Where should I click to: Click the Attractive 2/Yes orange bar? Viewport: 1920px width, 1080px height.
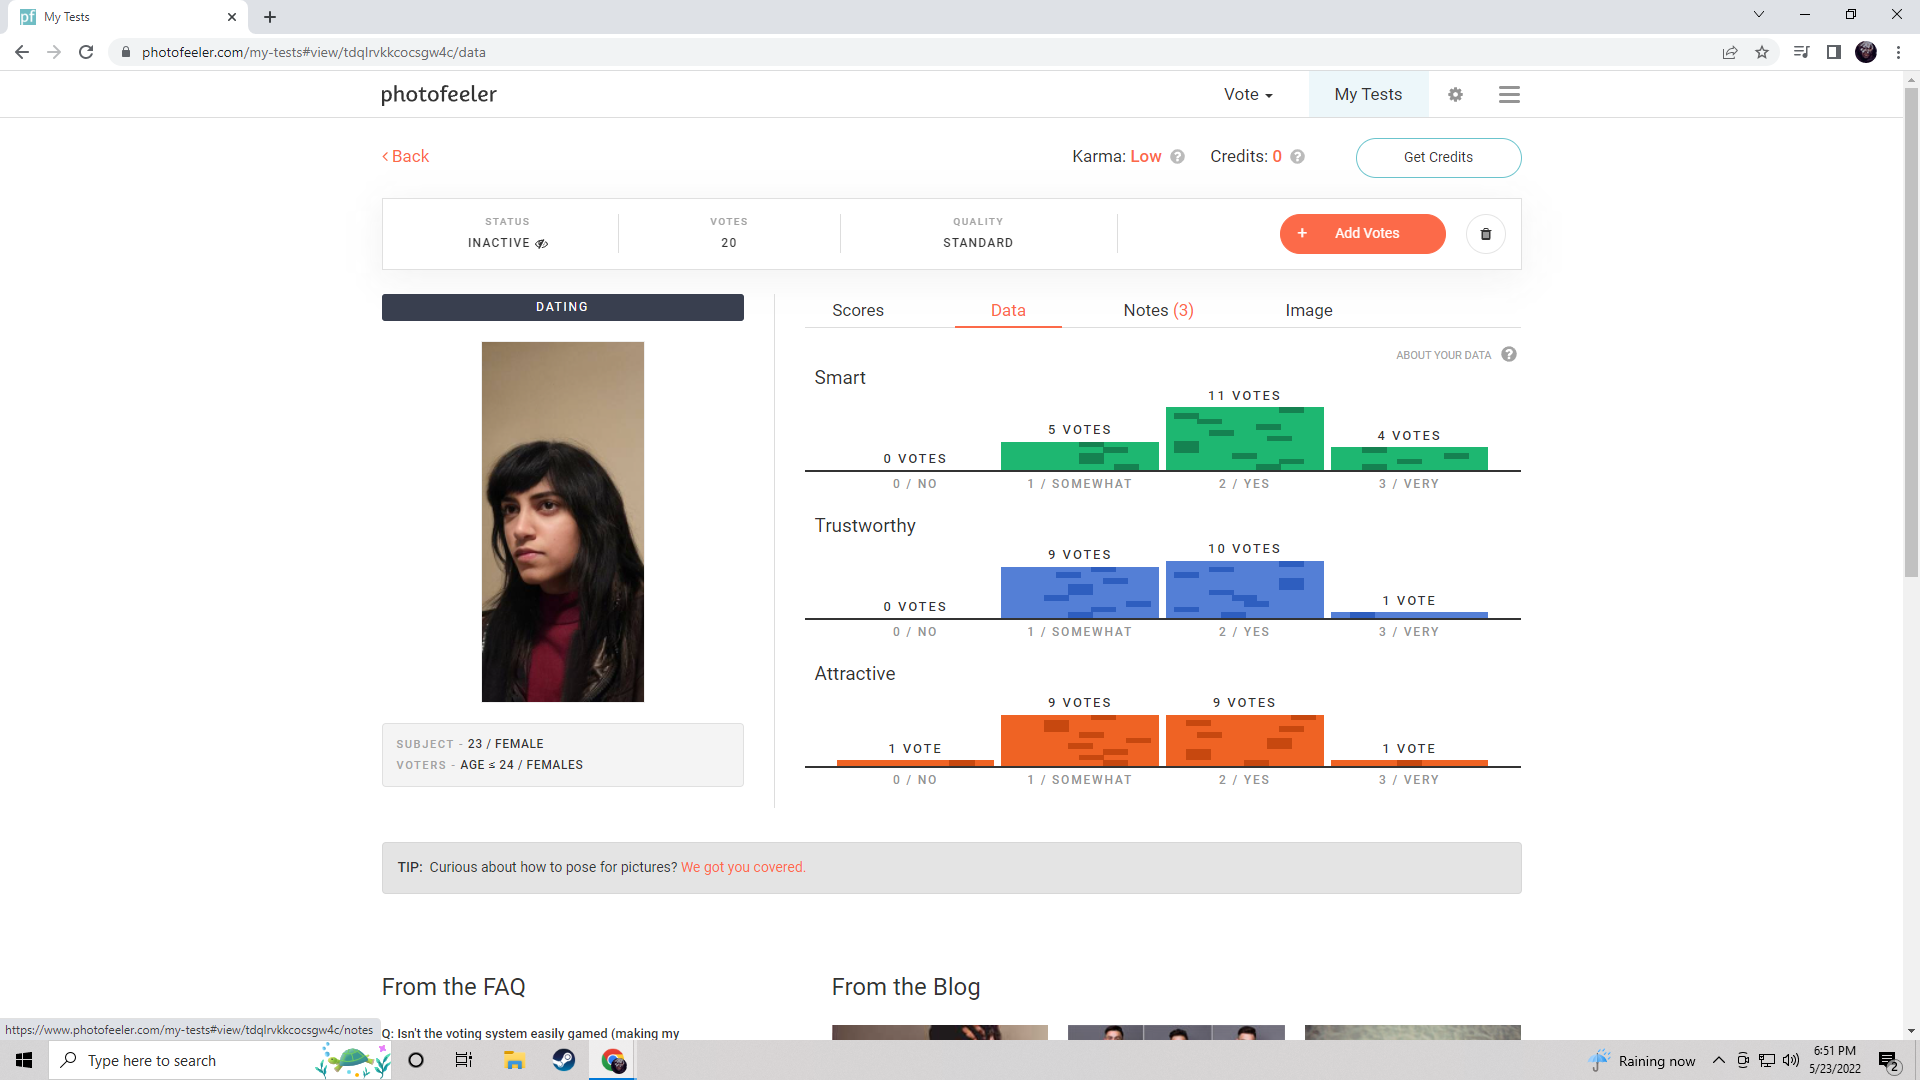[1244, 740]
